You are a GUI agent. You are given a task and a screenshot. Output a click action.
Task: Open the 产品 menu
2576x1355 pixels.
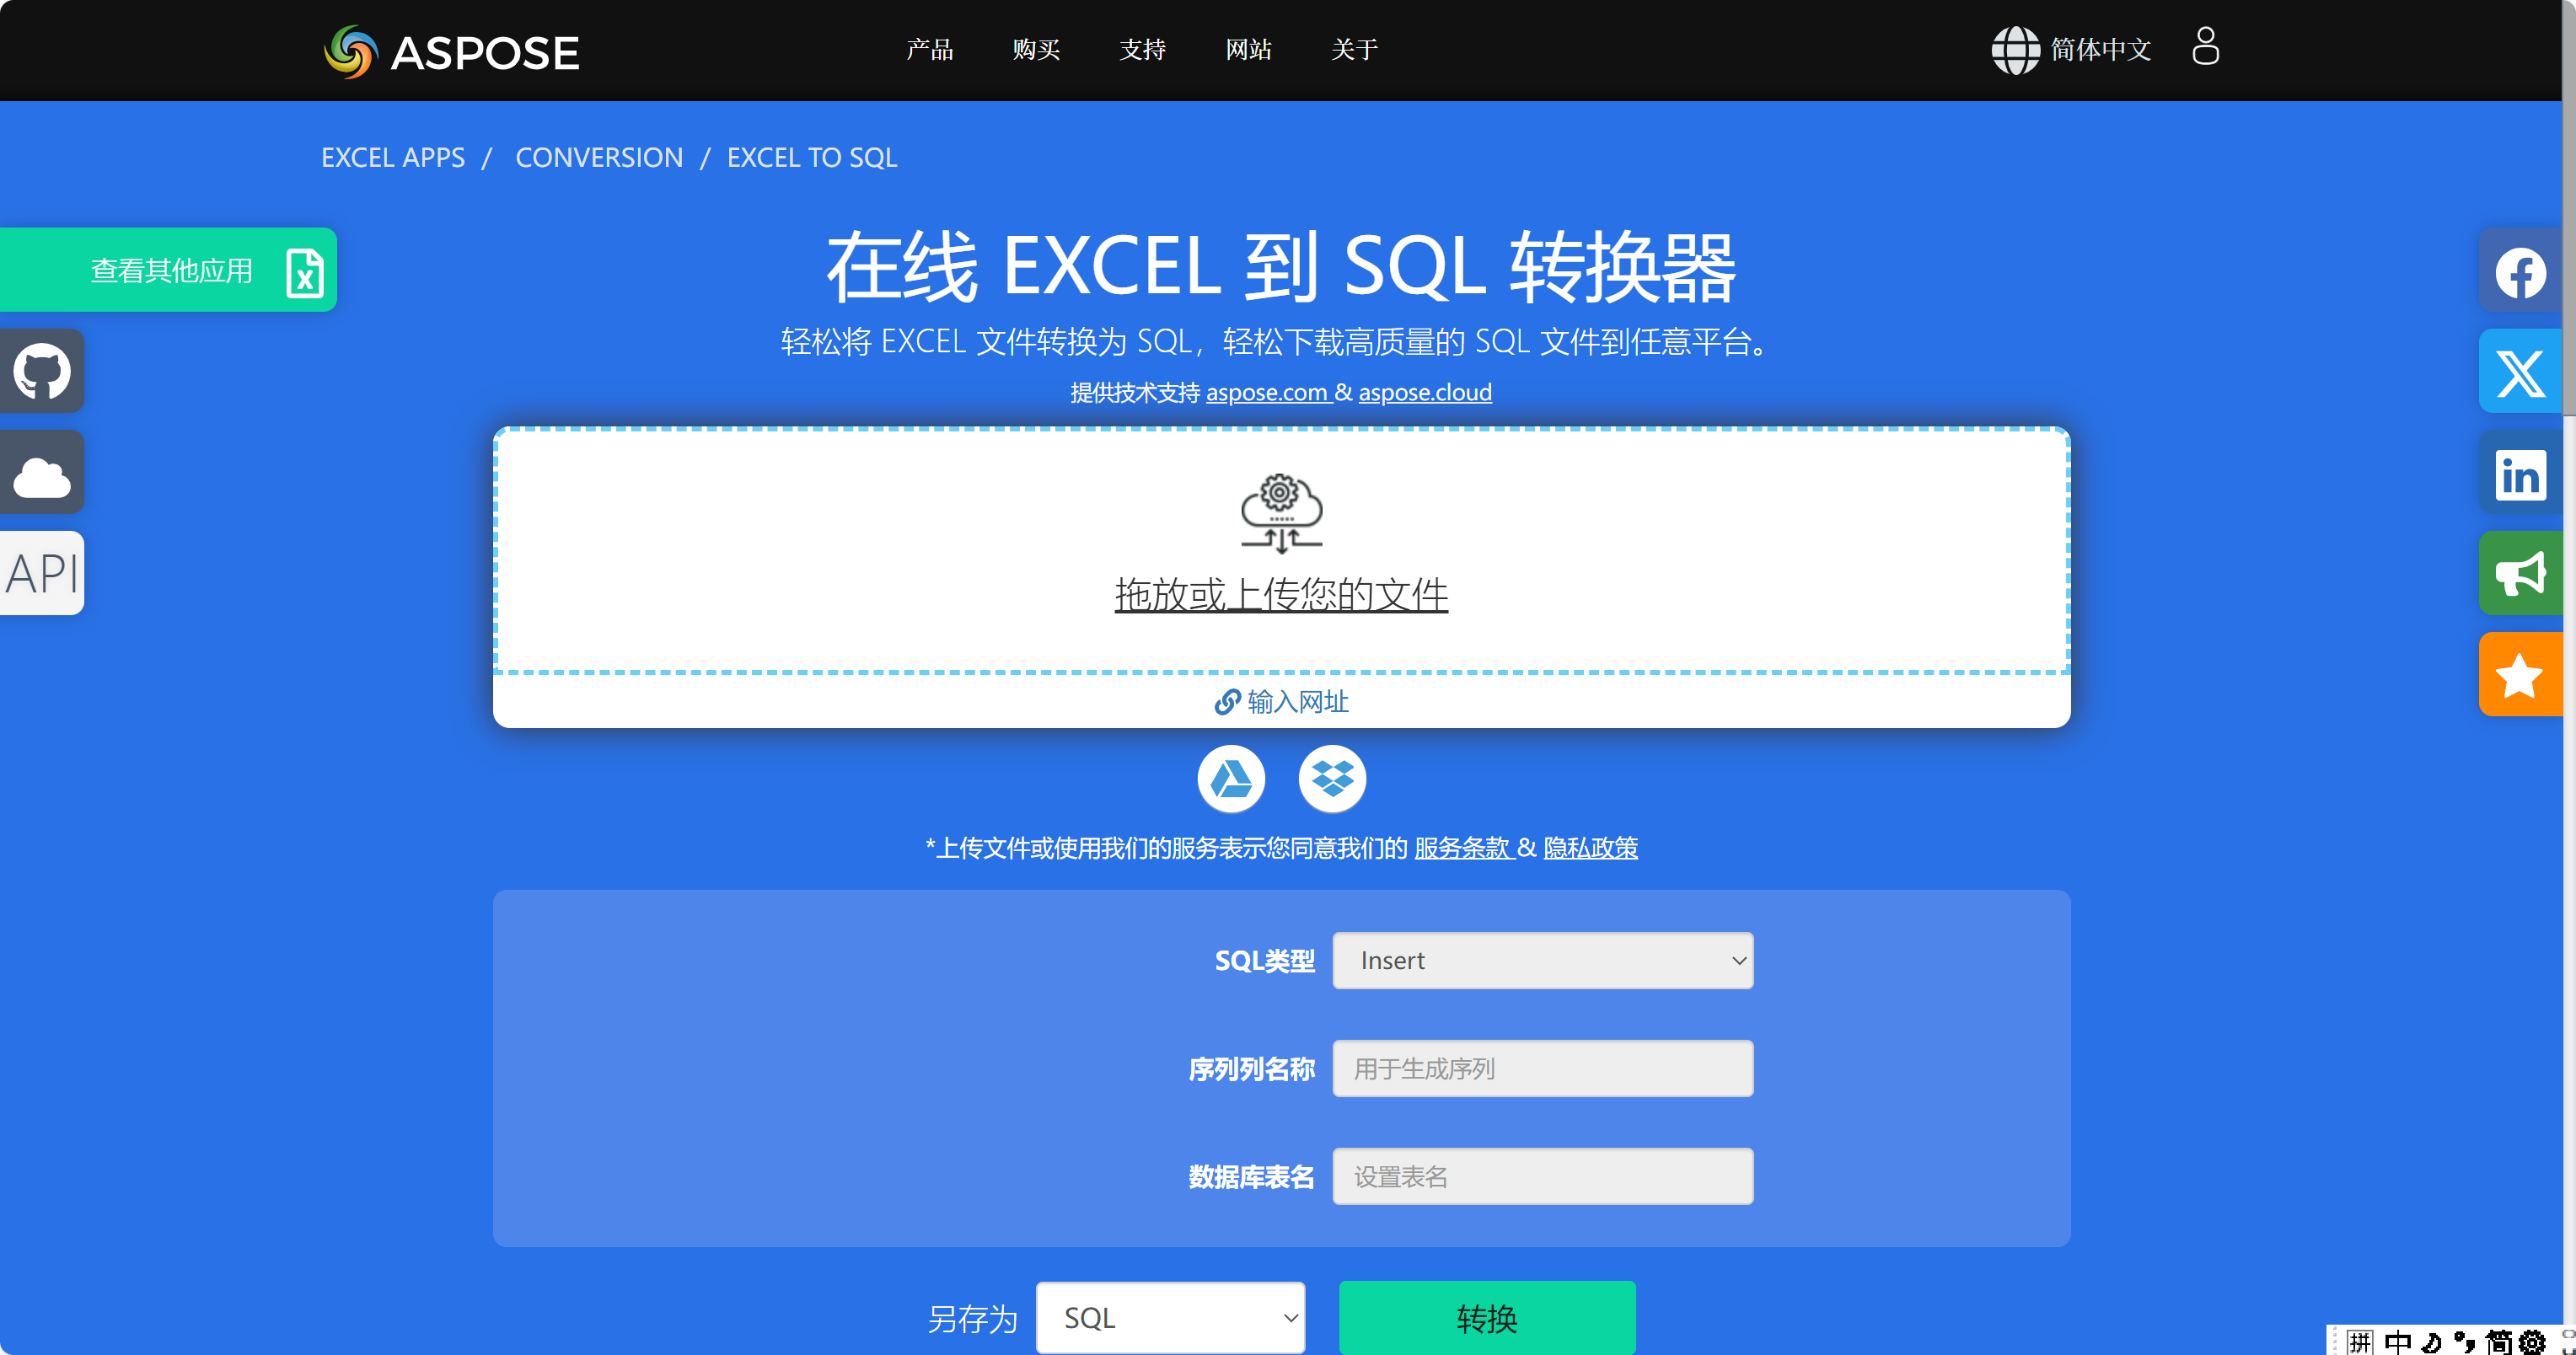point(929,49)
